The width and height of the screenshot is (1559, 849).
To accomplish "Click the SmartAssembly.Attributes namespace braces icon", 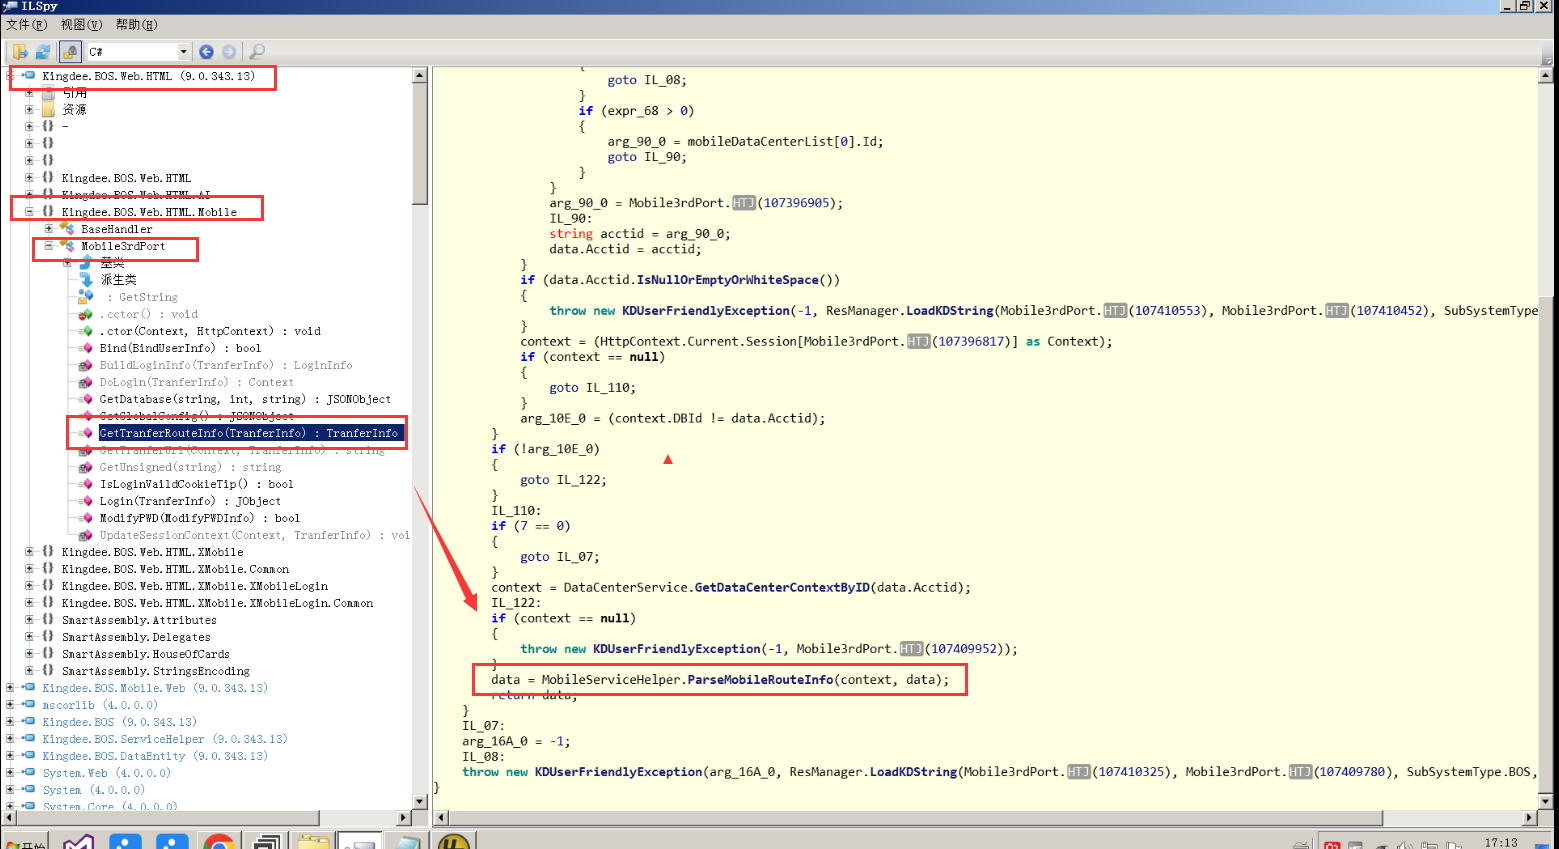I will pos(47,620).
